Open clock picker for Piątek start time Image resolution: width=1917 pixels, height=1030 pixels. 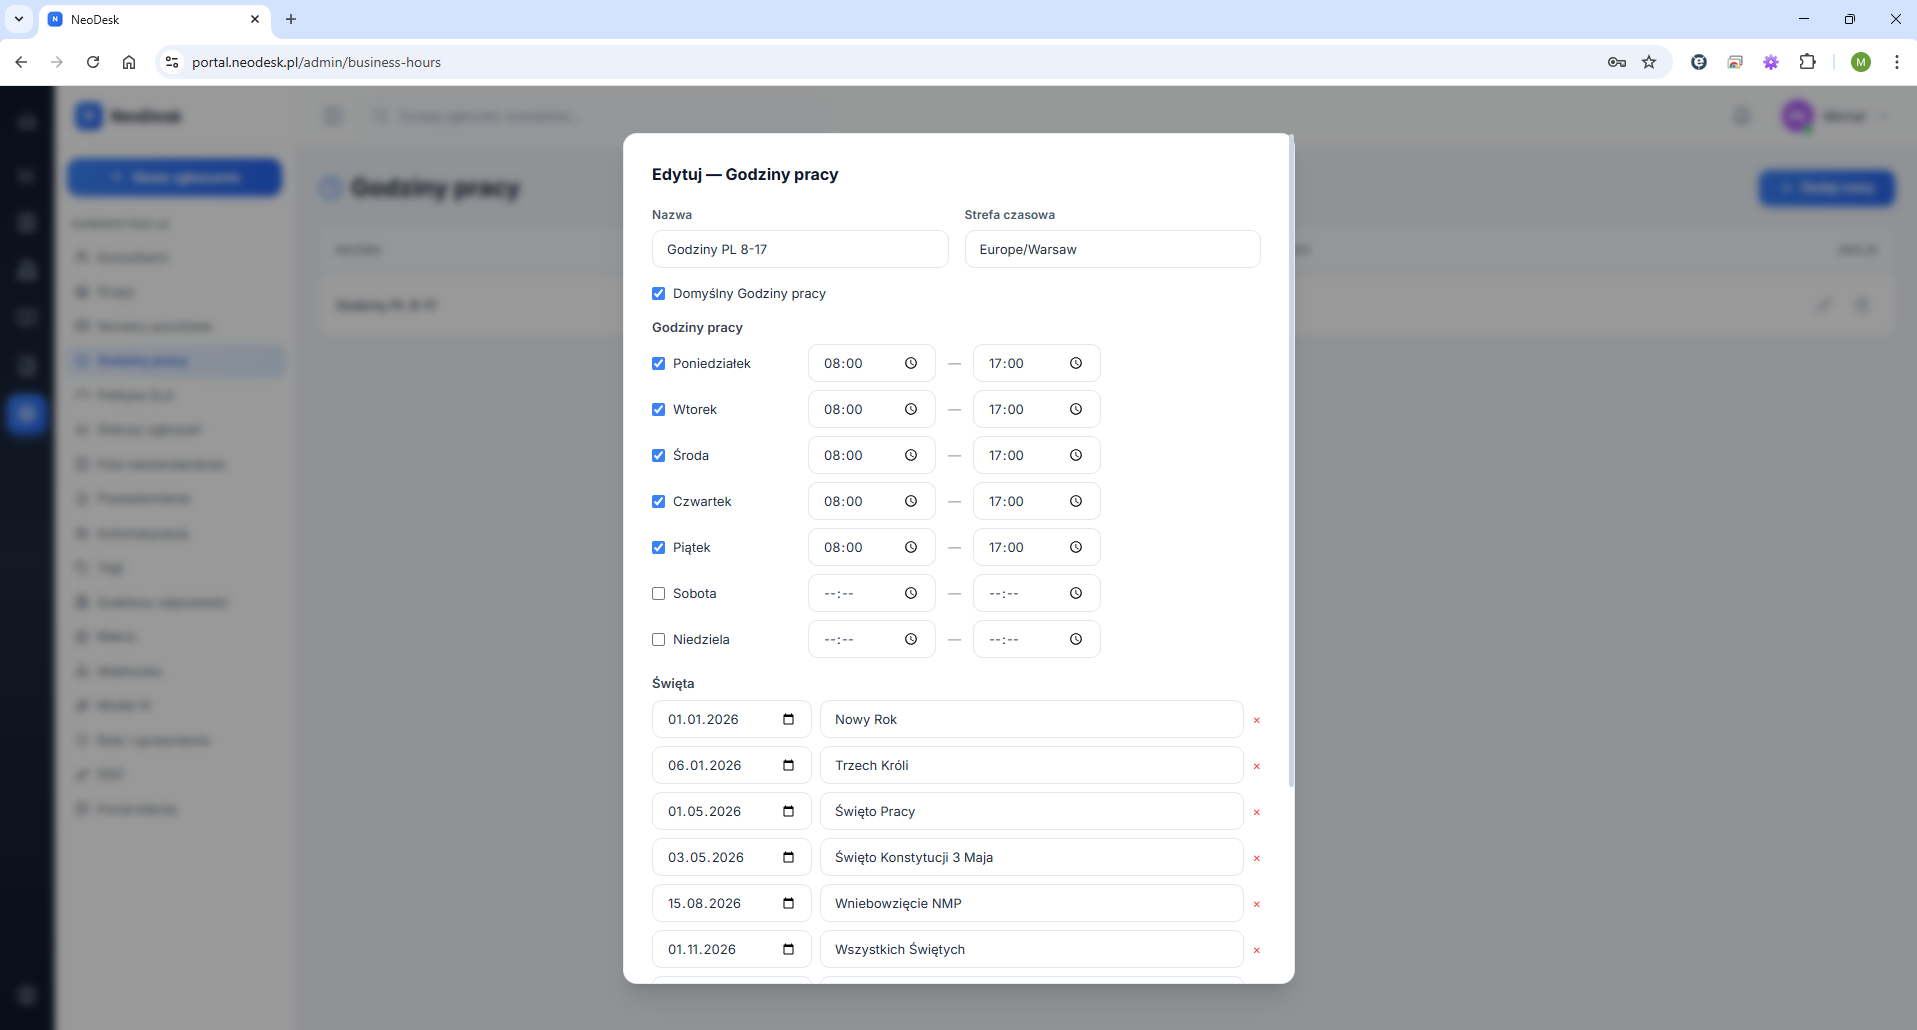tap(911, 547)
